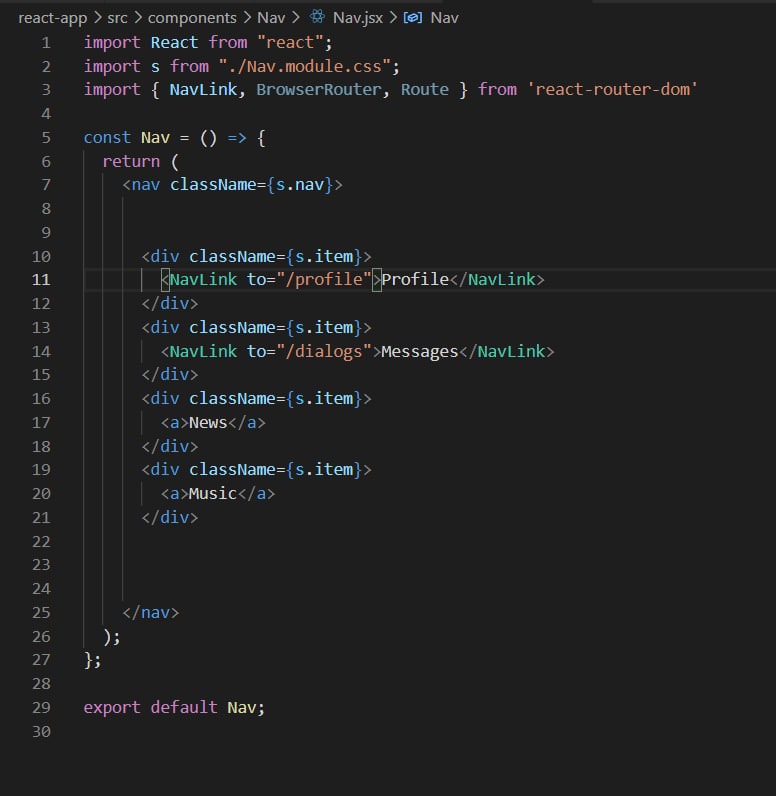Click "const" keyword on line 5
Image resolution: width=776 pixels, height=796 pixels.
107,138
